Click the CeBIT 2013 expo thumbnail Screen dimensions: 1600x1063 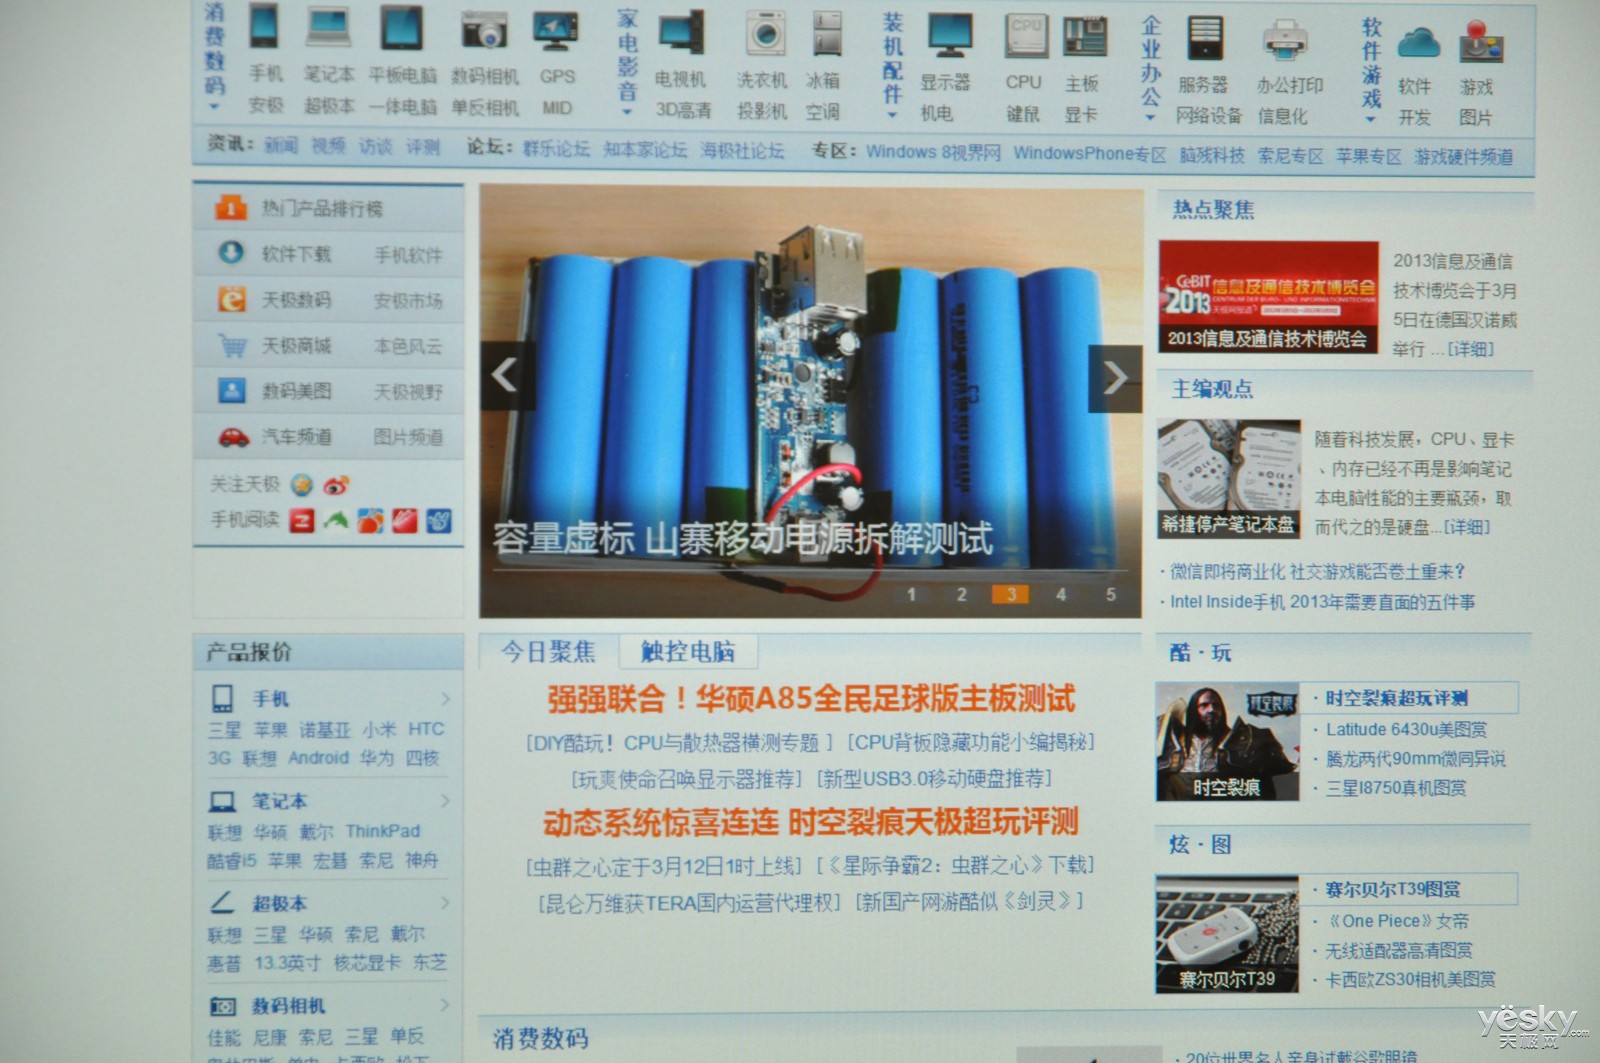(x=1268, y=297)
